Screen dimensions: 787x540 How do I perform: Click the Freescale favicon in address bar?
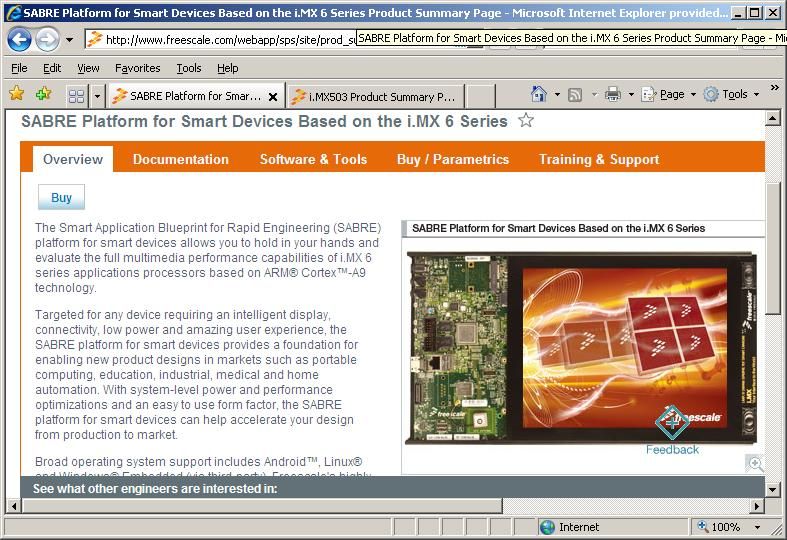point(95,40)
